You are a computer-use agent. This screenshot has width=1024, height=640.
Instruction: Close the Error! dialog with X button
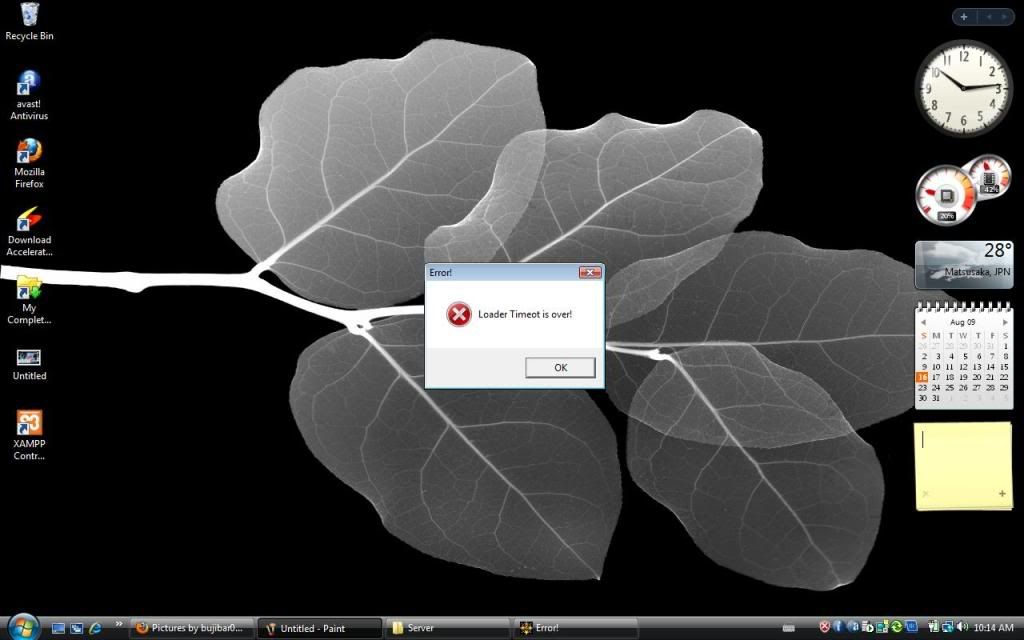pyautogui.click(x=590, y=272)
